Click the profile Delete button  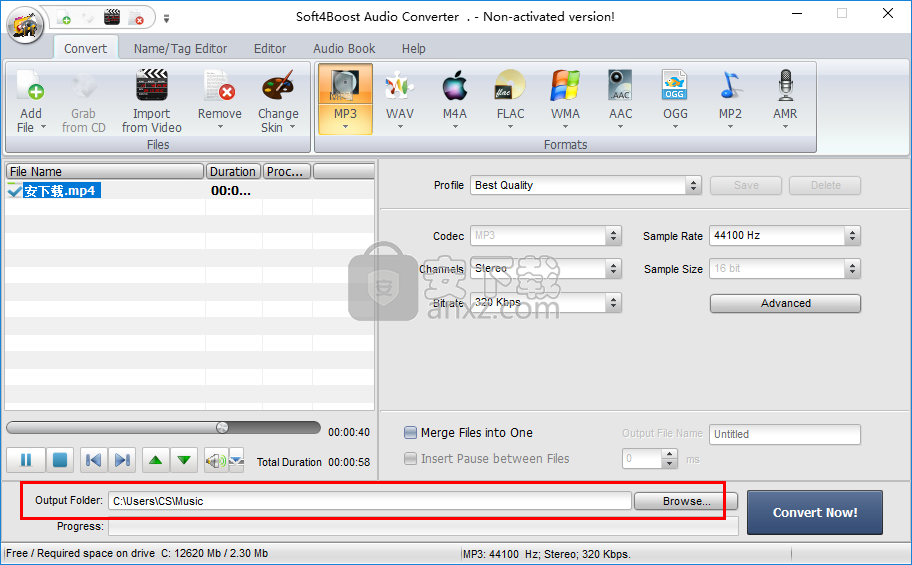point(825,185)
